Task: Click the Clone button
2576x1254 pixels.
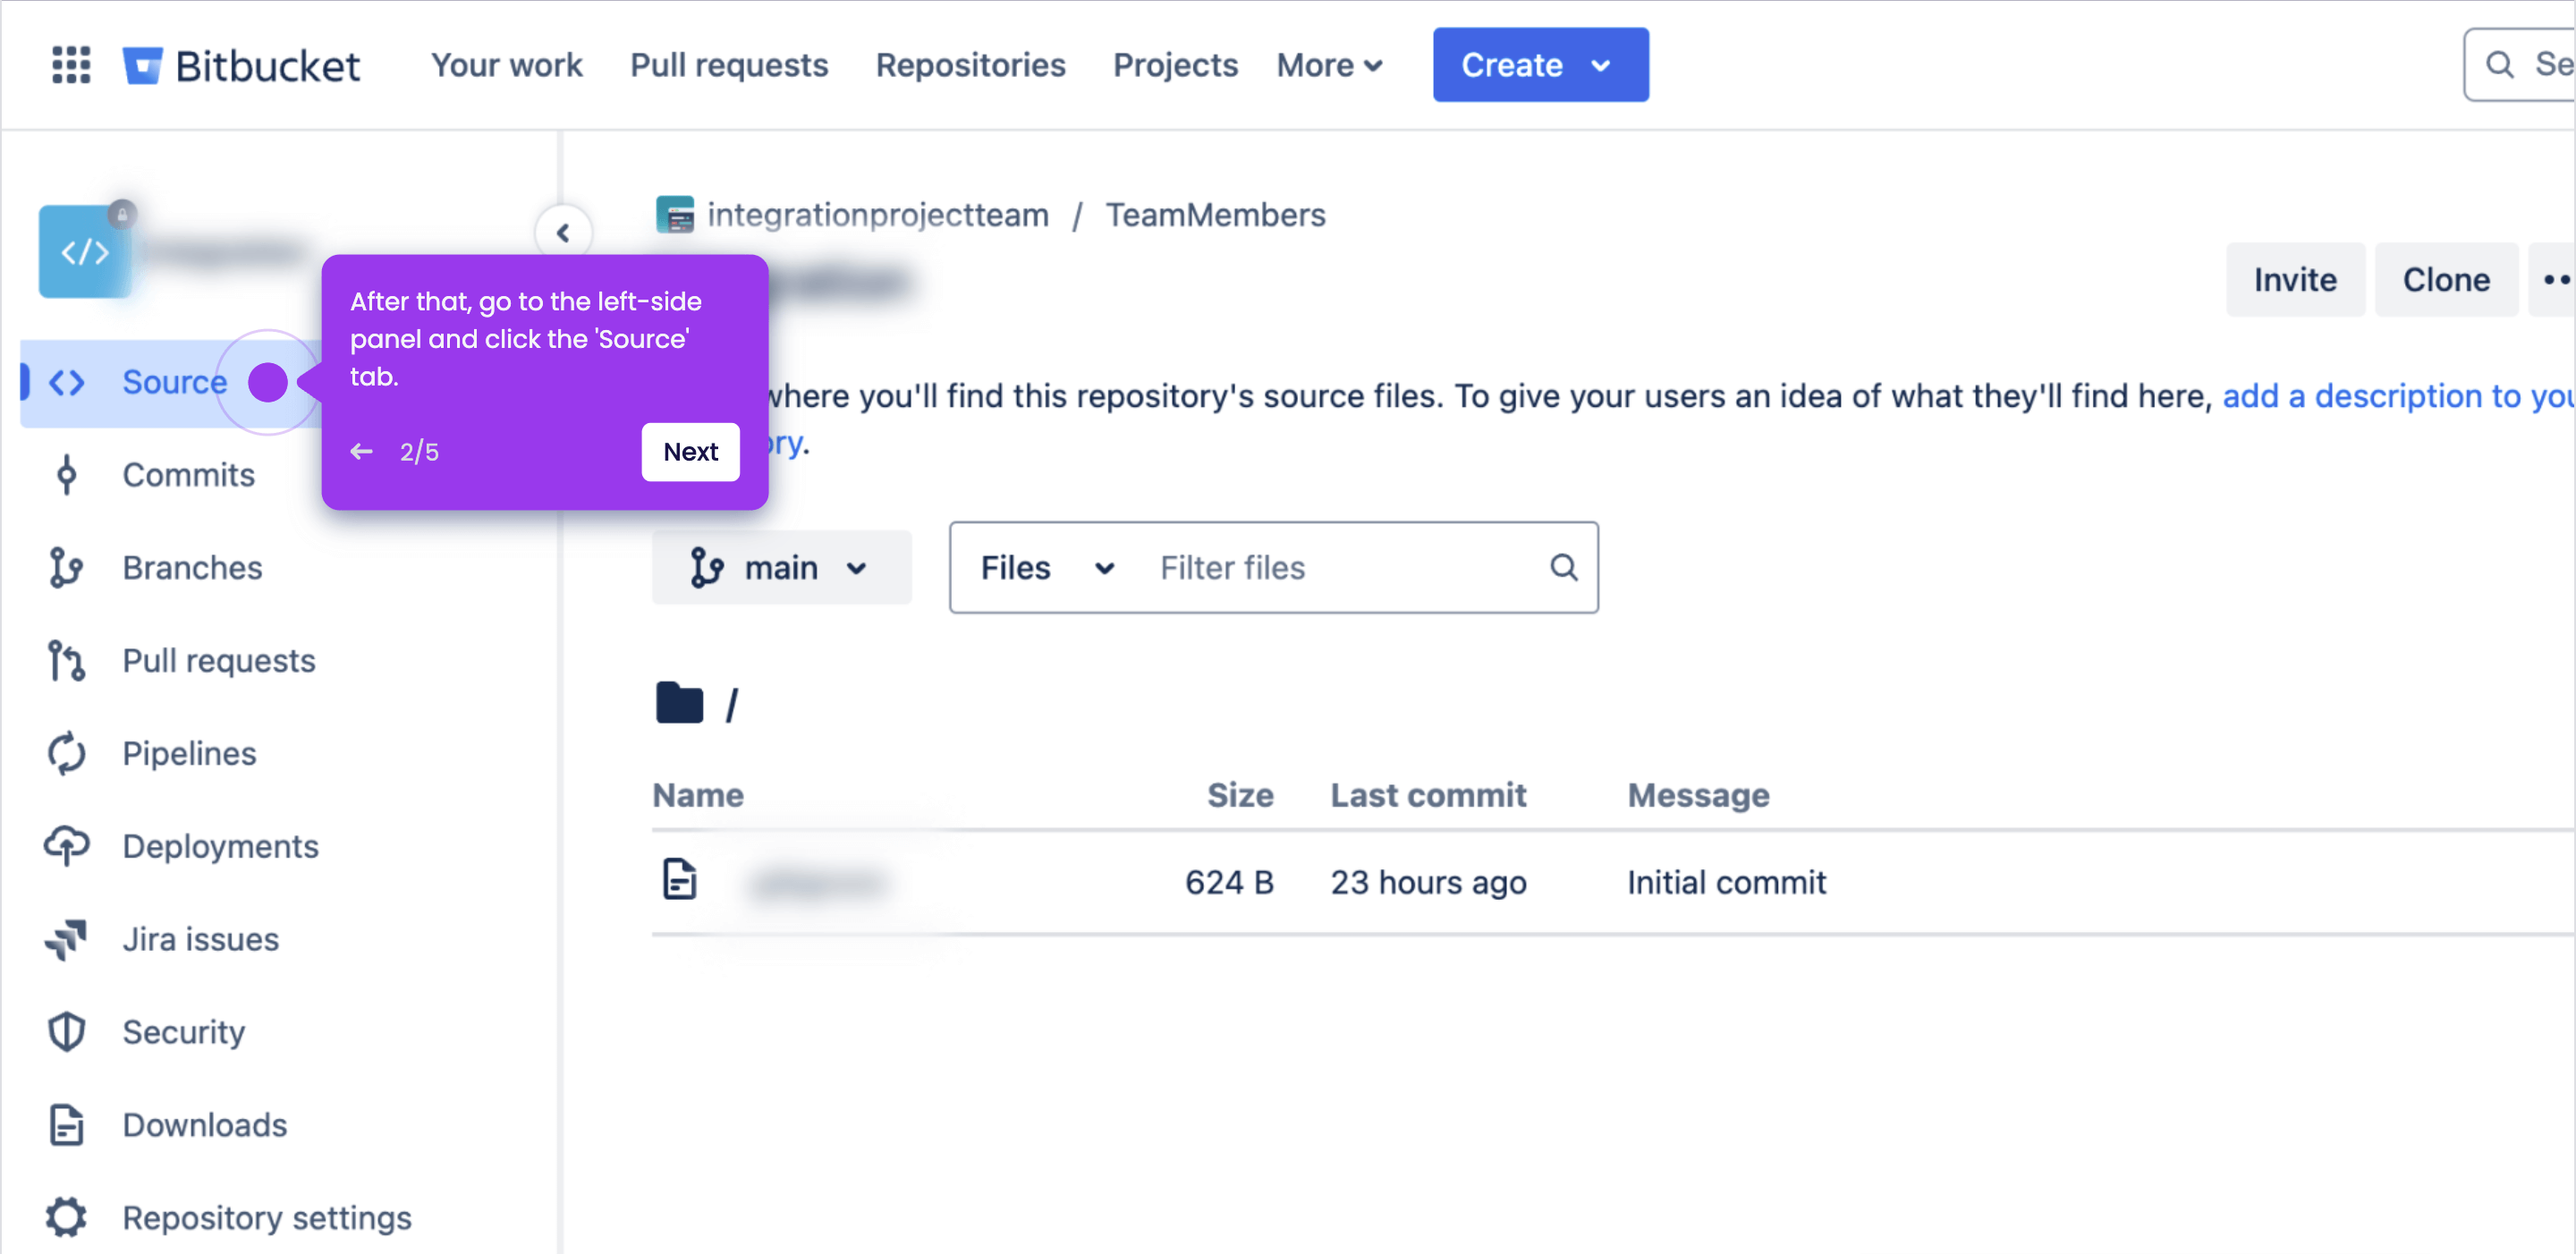Action: tap(2446, 280)
